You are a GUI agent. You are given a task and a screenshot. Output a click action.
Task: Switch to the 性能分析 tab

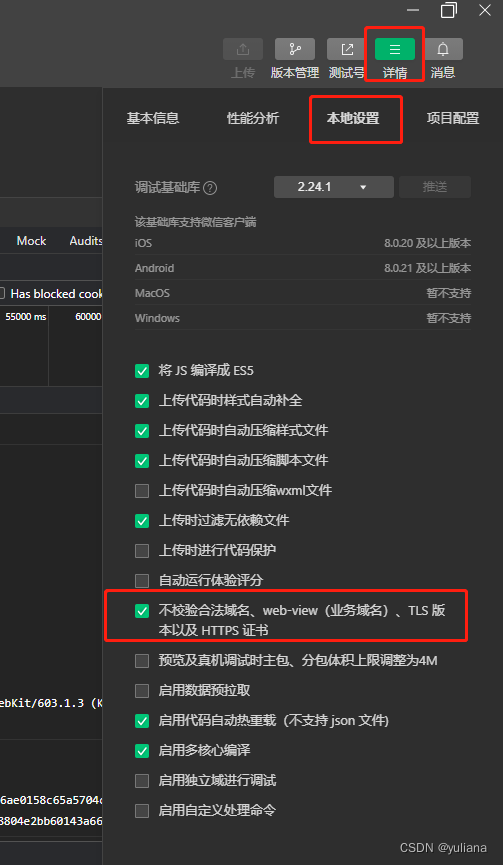(253, 118)
